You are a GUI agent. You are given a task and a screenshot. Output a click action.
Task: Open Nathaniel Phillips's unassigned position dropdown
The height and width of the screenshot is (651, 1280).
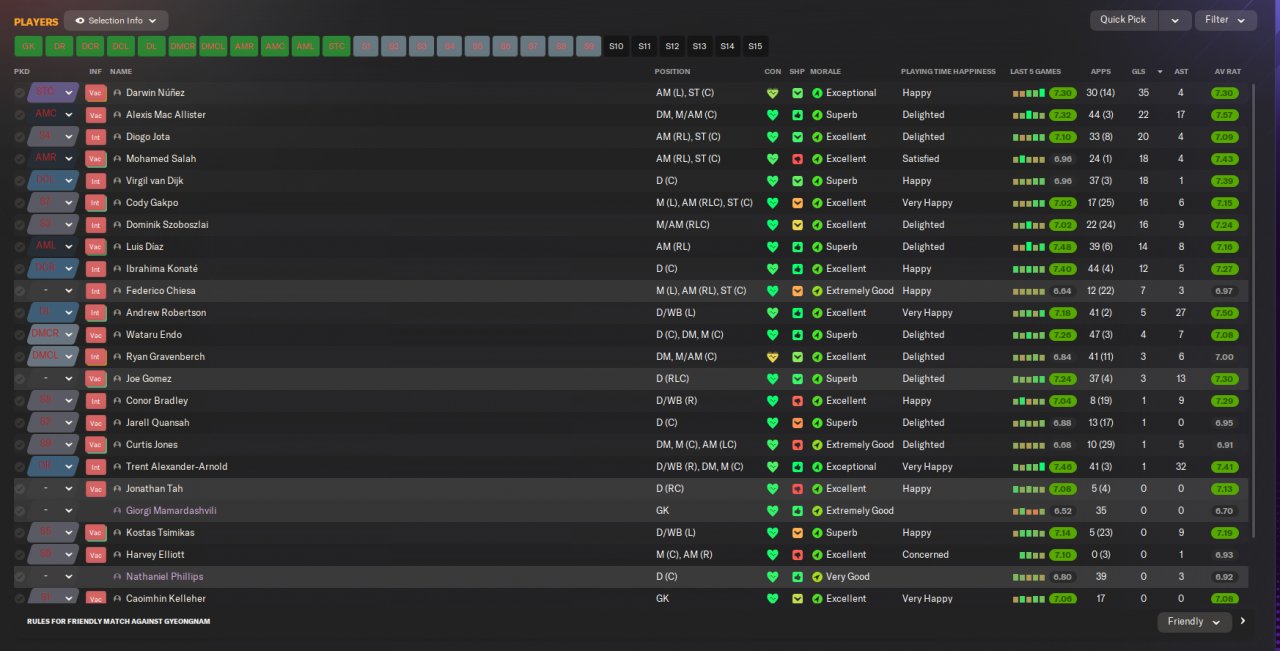[53, 577]
